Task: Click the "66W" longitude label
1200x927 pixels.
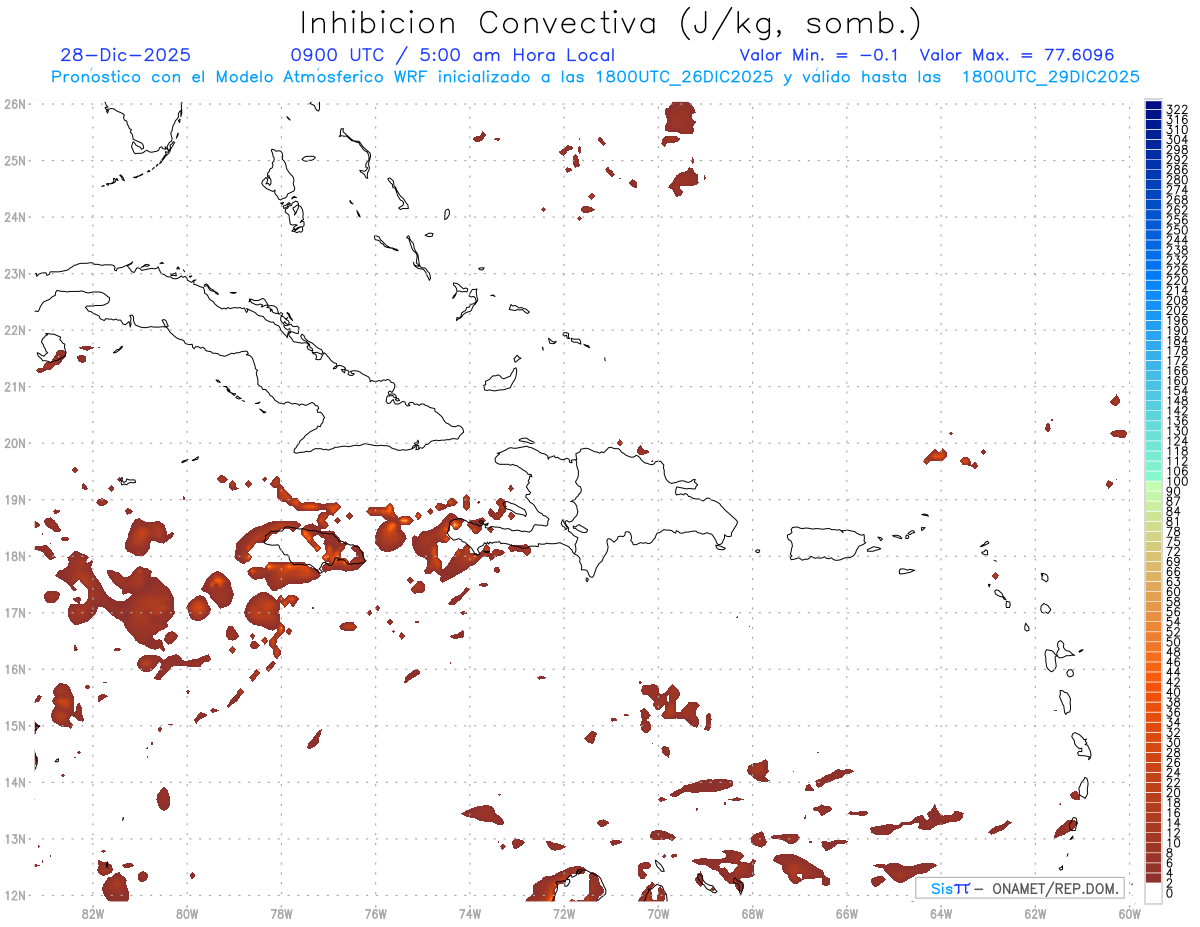Action: point(847,912)
